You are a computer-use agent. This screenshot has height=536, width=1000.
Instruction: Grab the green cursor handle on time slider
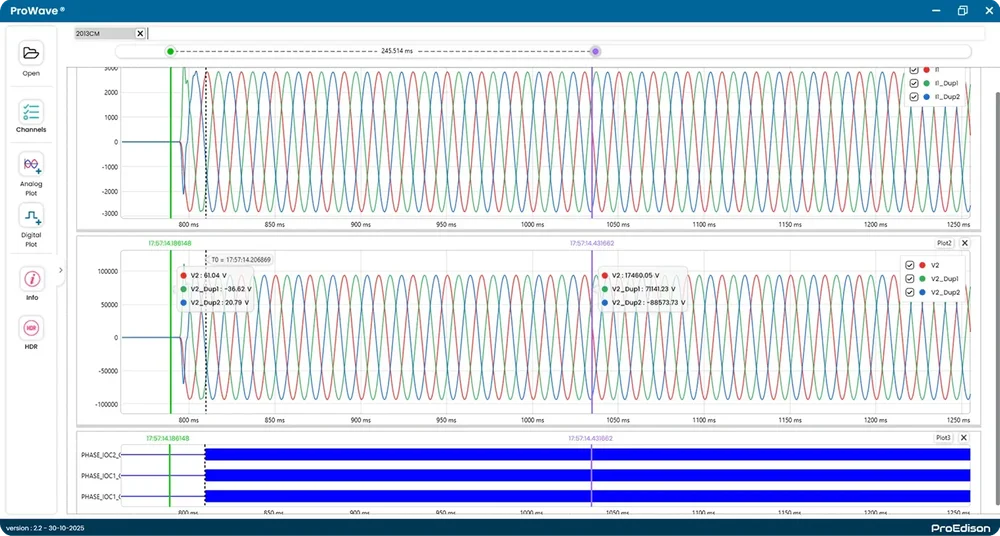(170, 51)
